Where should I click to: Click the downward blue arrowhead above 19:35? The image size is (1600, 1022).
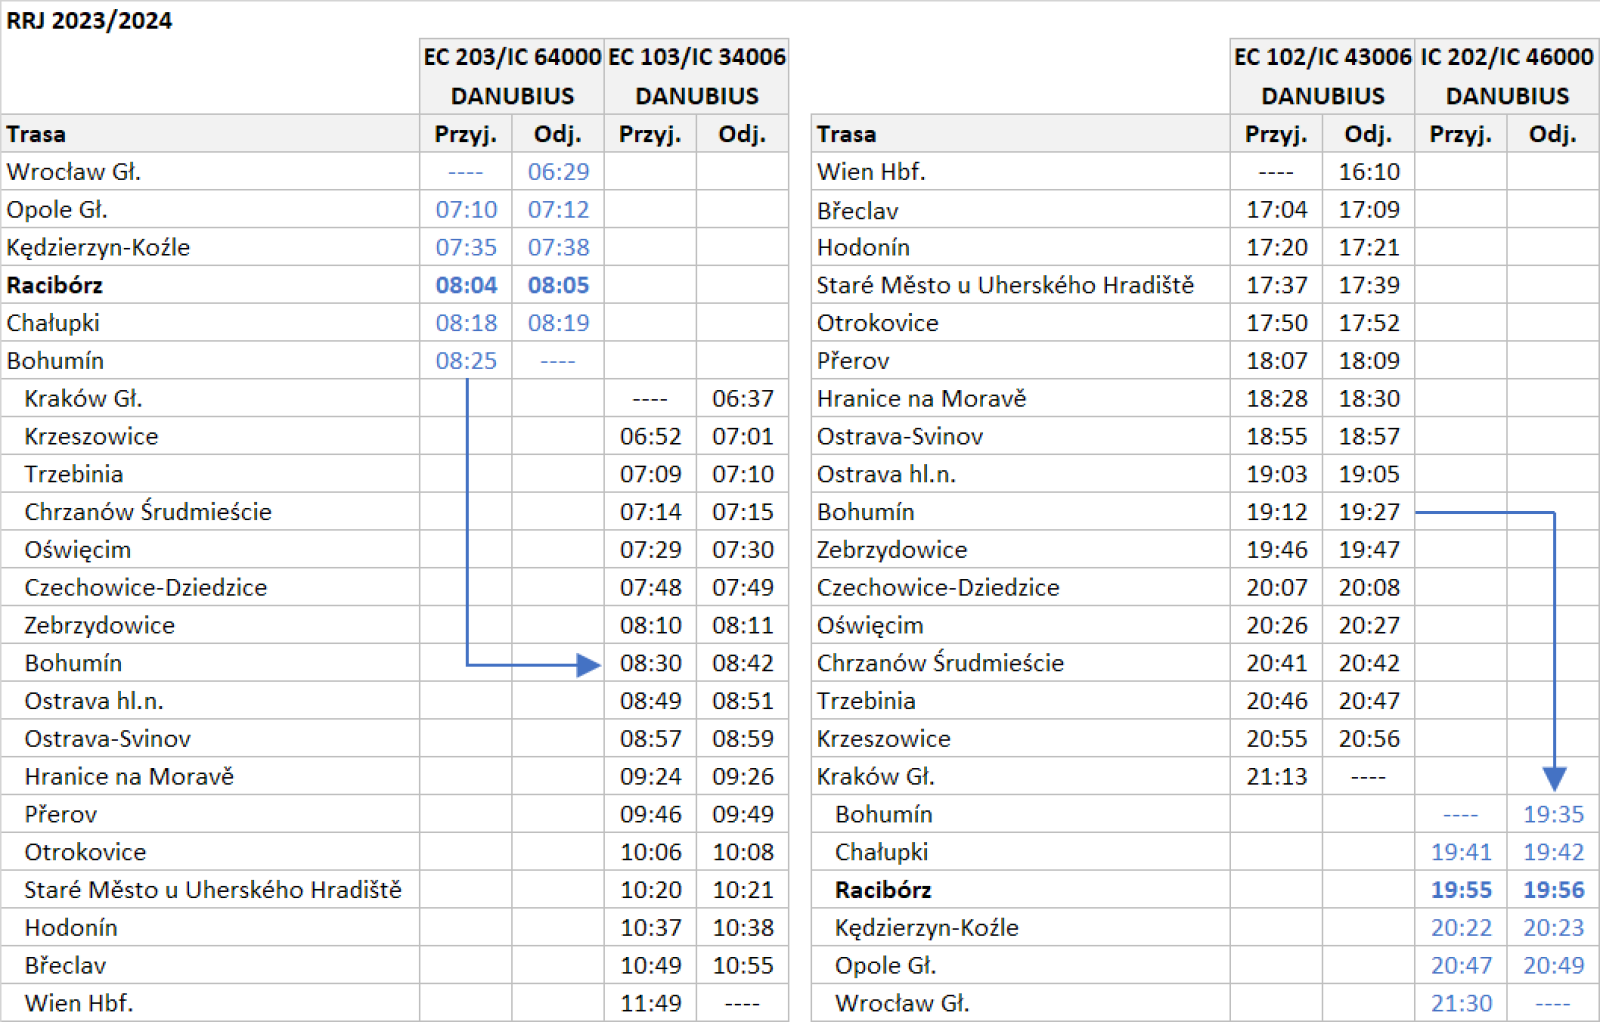[x=1554, y=778]
